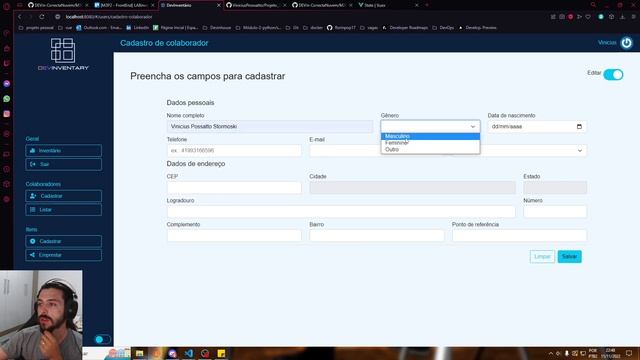640x360 pixels.
Task: Click the red shield ad-blocker icon
Action: coord(570,17)
